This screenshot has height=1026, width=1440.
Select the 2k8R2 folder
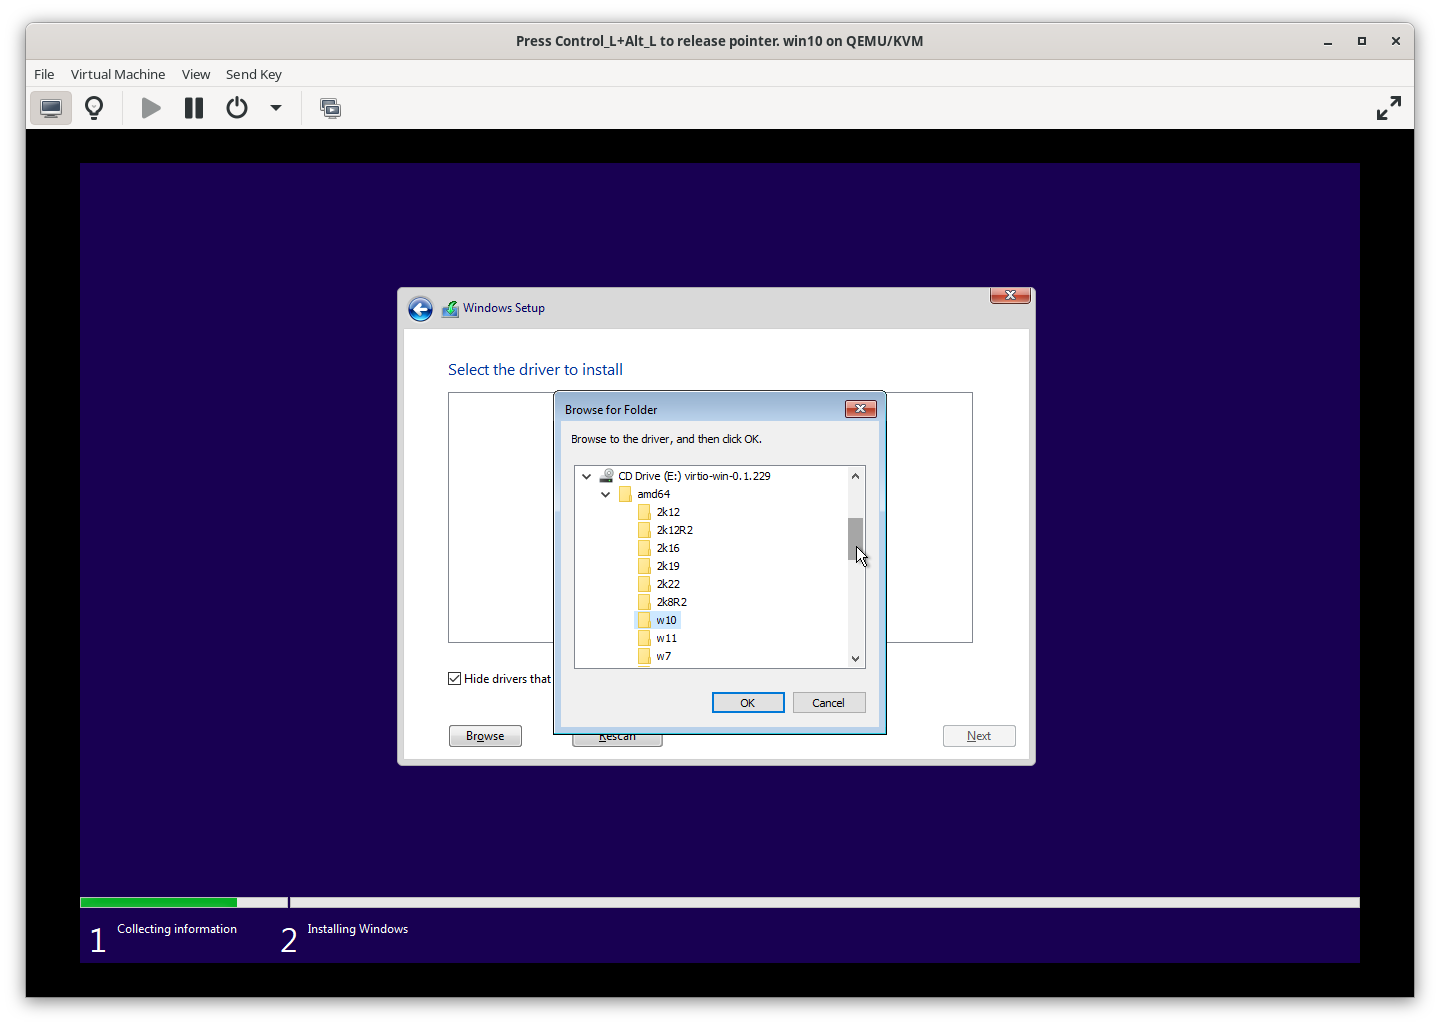[x=671, y=602]
